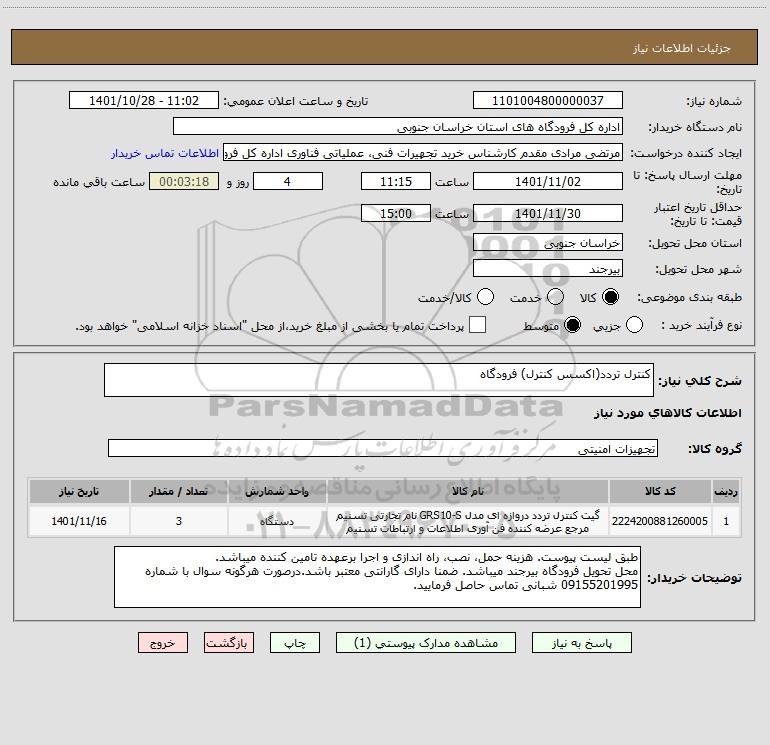Click the goods group field تجهیزات امنیتی
Image resolution: width=770 pixels, height=745 pixels.
point(383,448)
